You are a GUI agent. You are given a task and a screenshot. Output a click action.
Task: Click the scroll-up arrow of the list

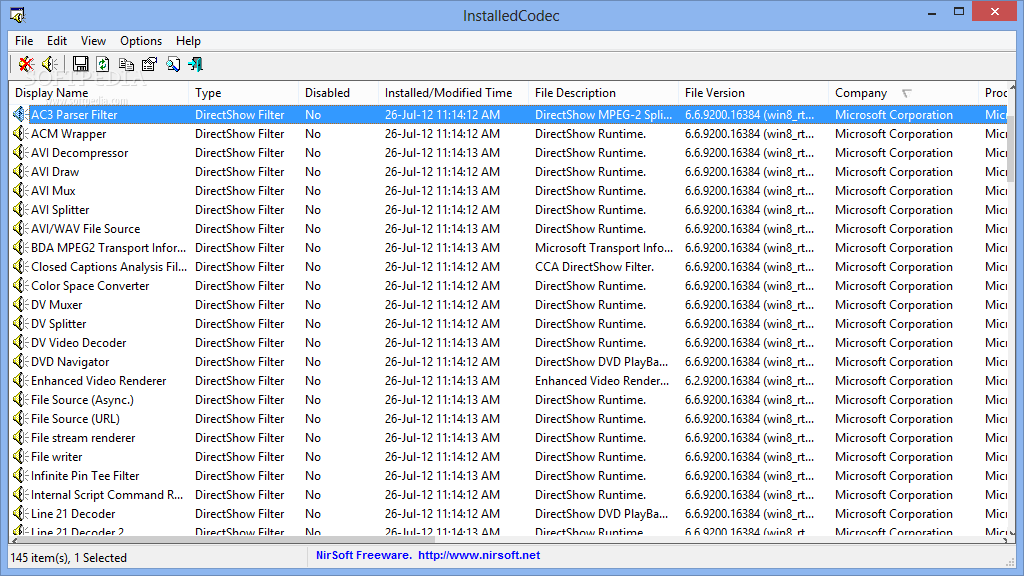pyautogui.click(x=1012, y=87)
